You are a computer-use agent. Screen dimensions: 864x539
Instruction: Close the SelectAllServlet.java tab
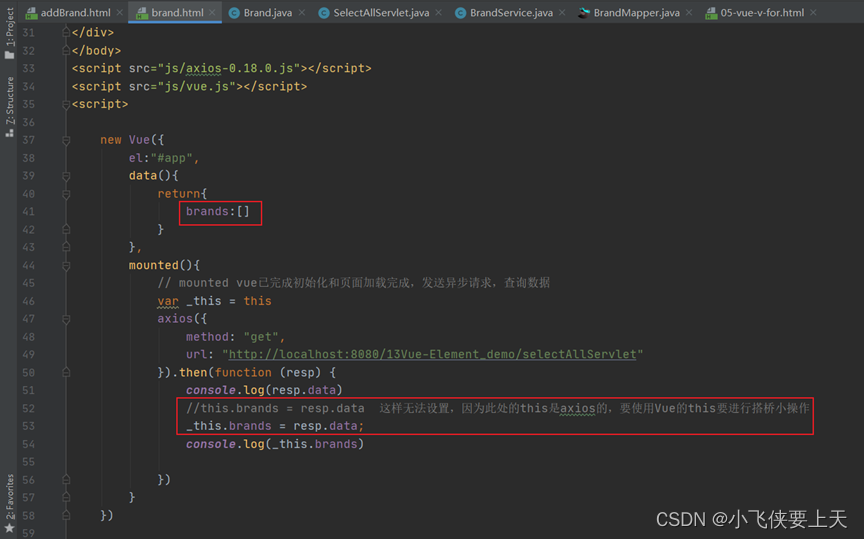438,12
